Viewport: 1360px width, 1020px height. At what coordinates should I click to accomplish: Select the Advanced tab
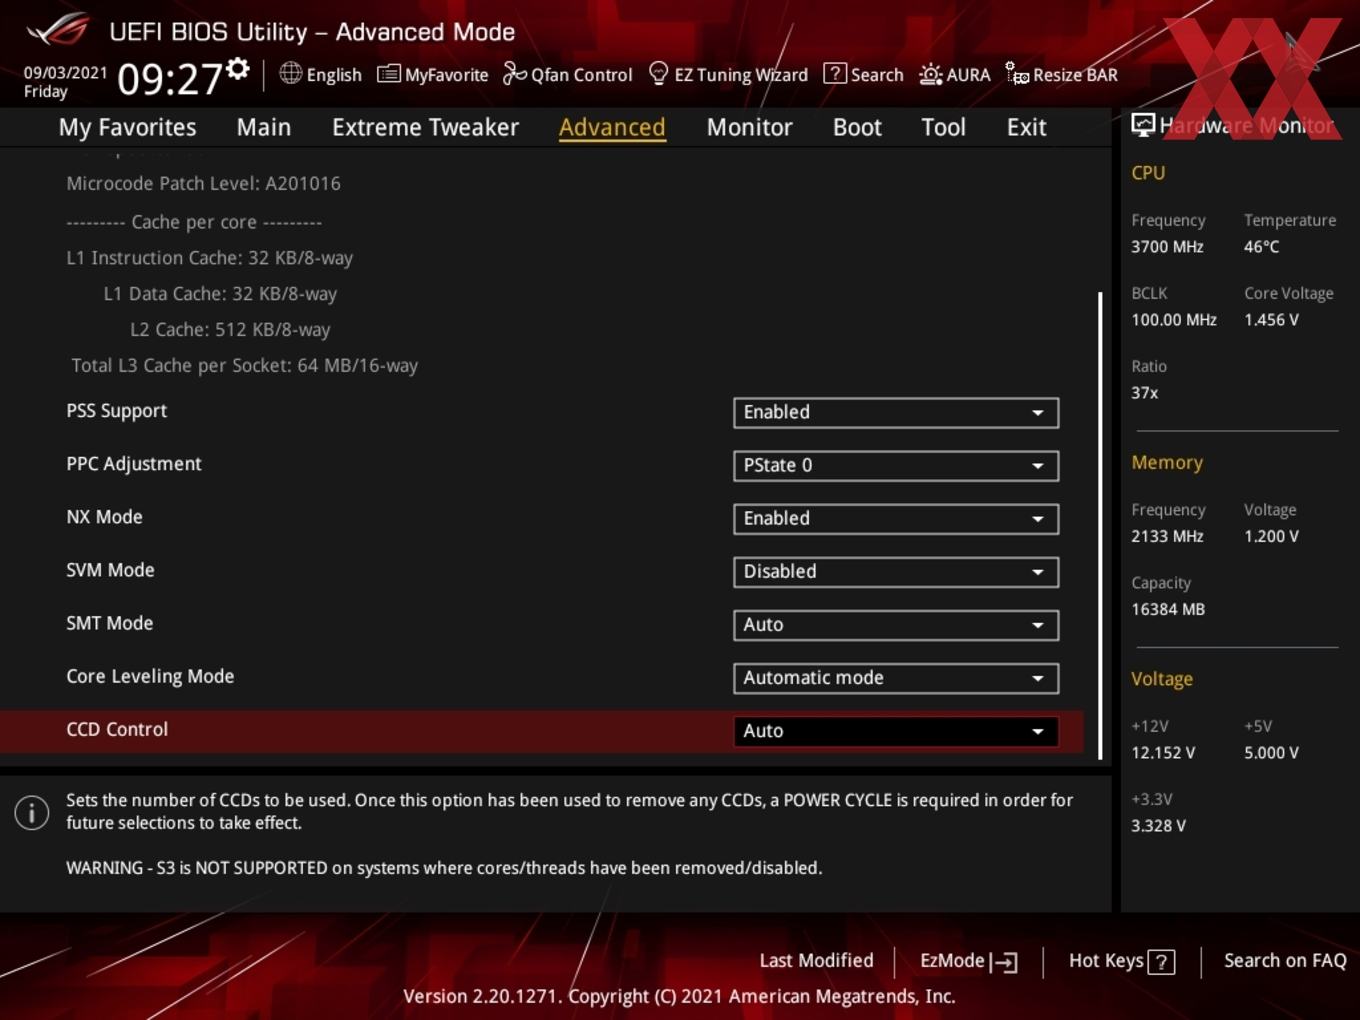coord(612,127)
